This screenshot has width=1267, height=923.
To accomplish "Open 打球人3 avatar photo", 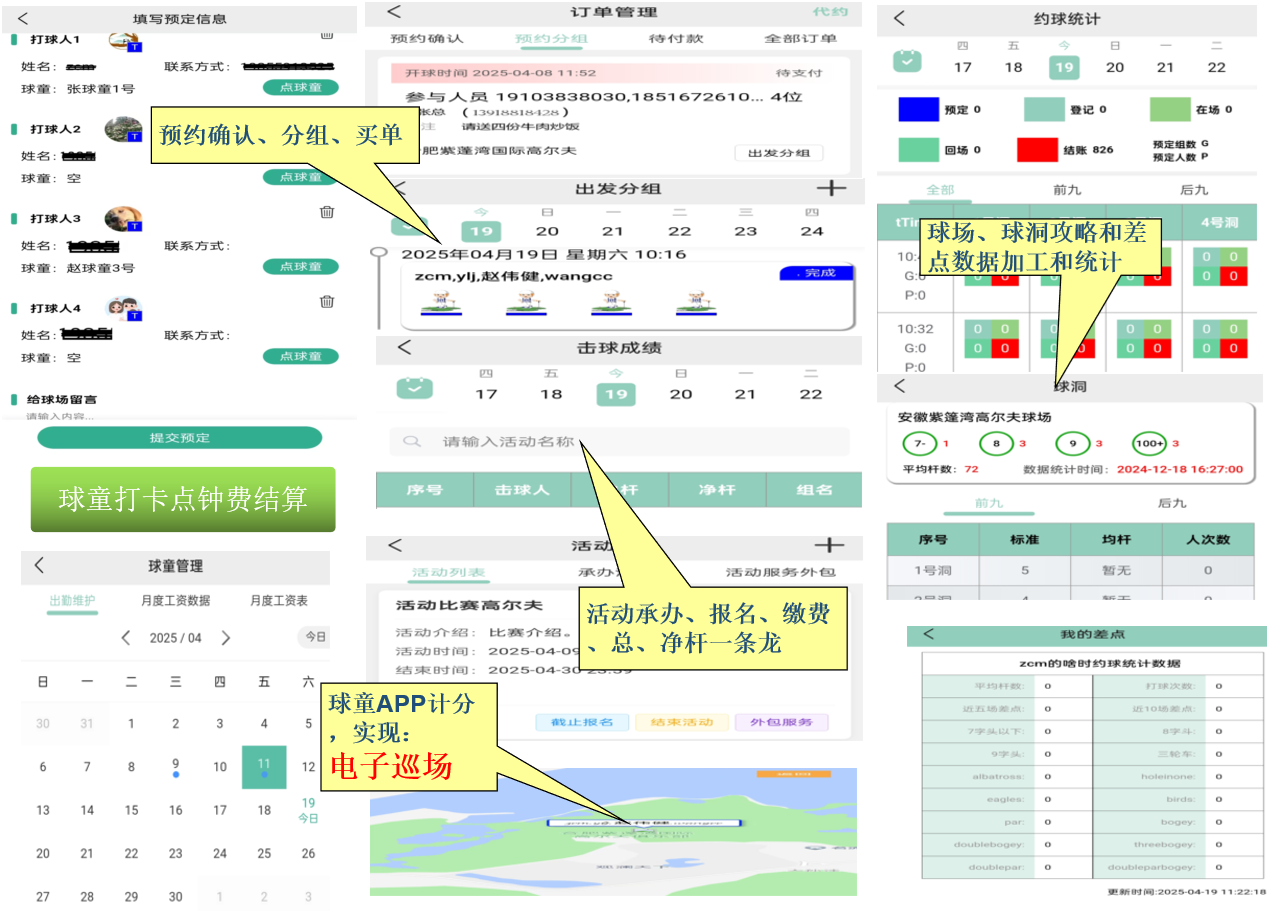I will [124, 220].
